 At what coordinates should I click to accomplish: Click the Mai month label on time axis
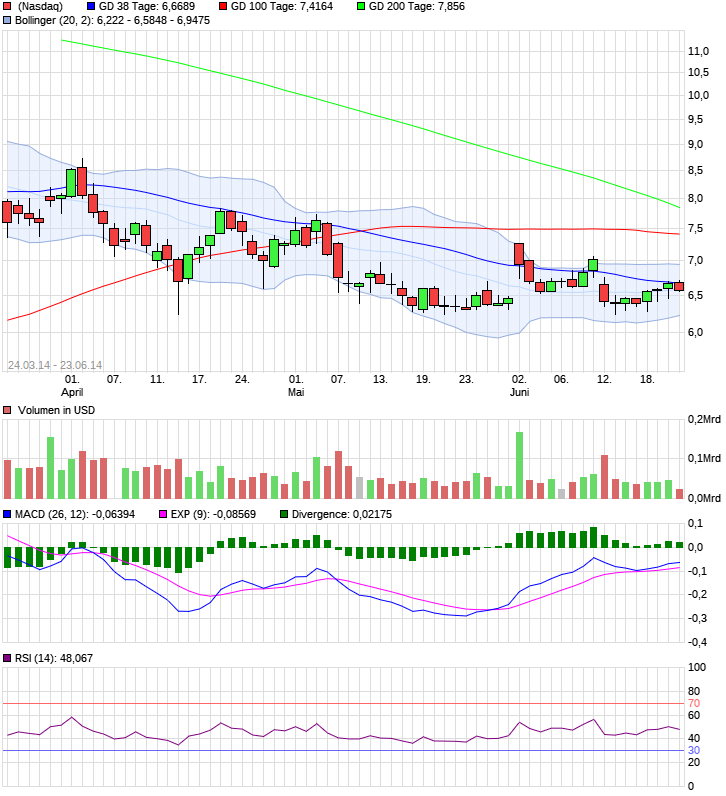click(296, 392)
